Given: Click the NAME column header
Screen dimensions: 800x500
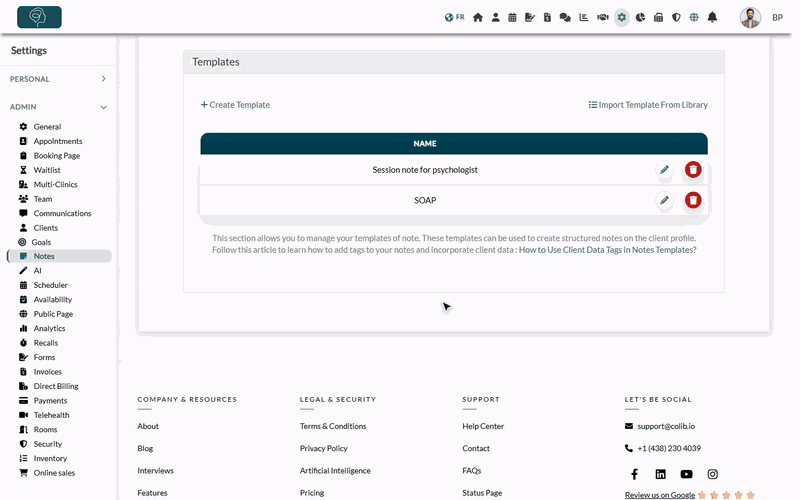Looking at the screenshot, I should coord(424,144).
